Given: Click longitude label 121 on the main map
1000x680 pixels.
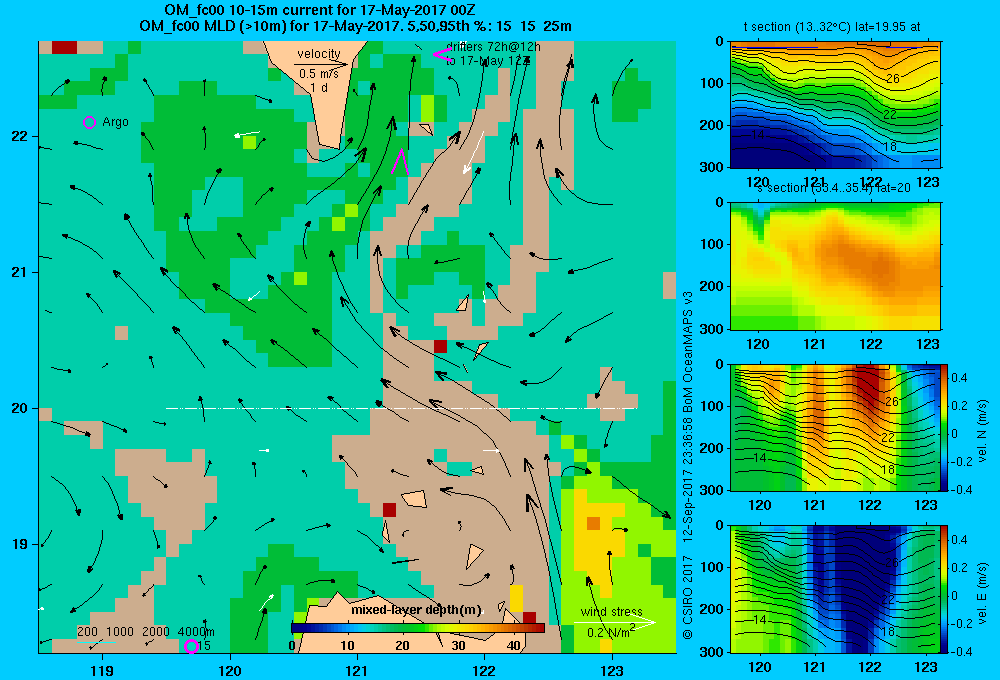Looking at the screenshot, I should tap(357, 670).
